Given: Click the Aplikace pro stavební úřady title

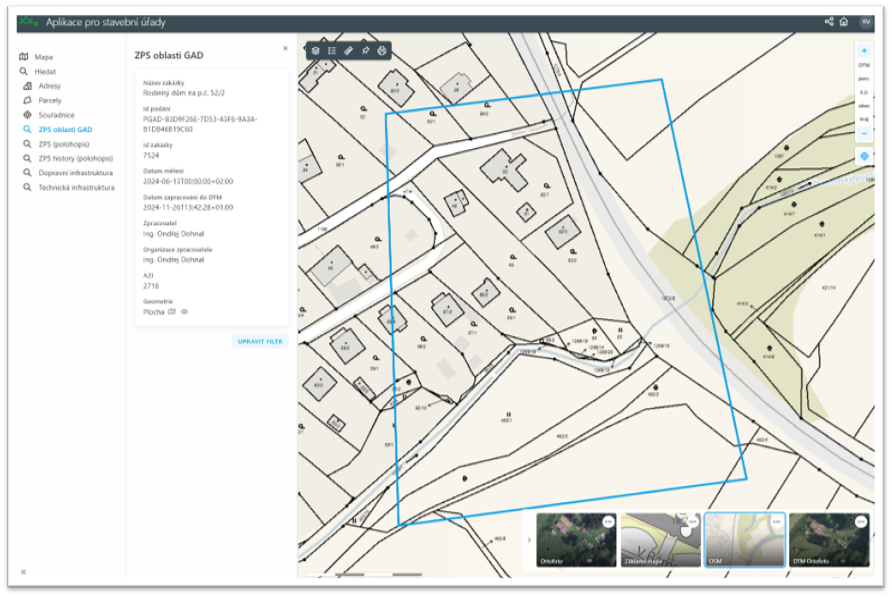Looking at the screenshot, I should point(105,22).
